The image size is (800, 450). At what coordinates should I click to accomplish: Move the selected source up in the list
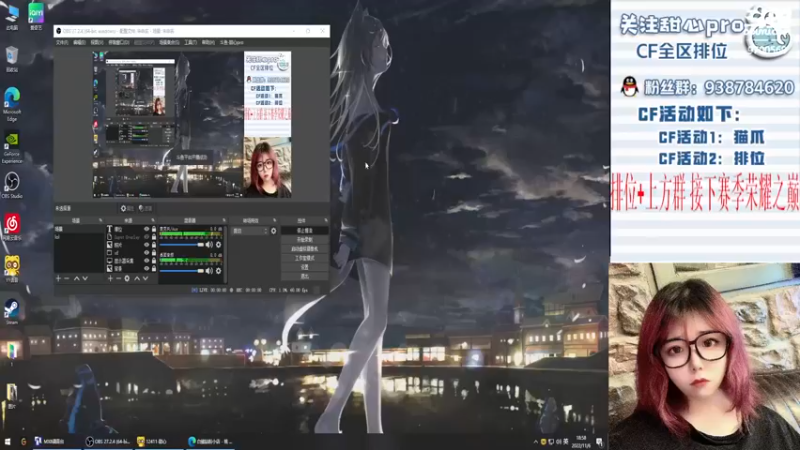[x=137, y=279]
